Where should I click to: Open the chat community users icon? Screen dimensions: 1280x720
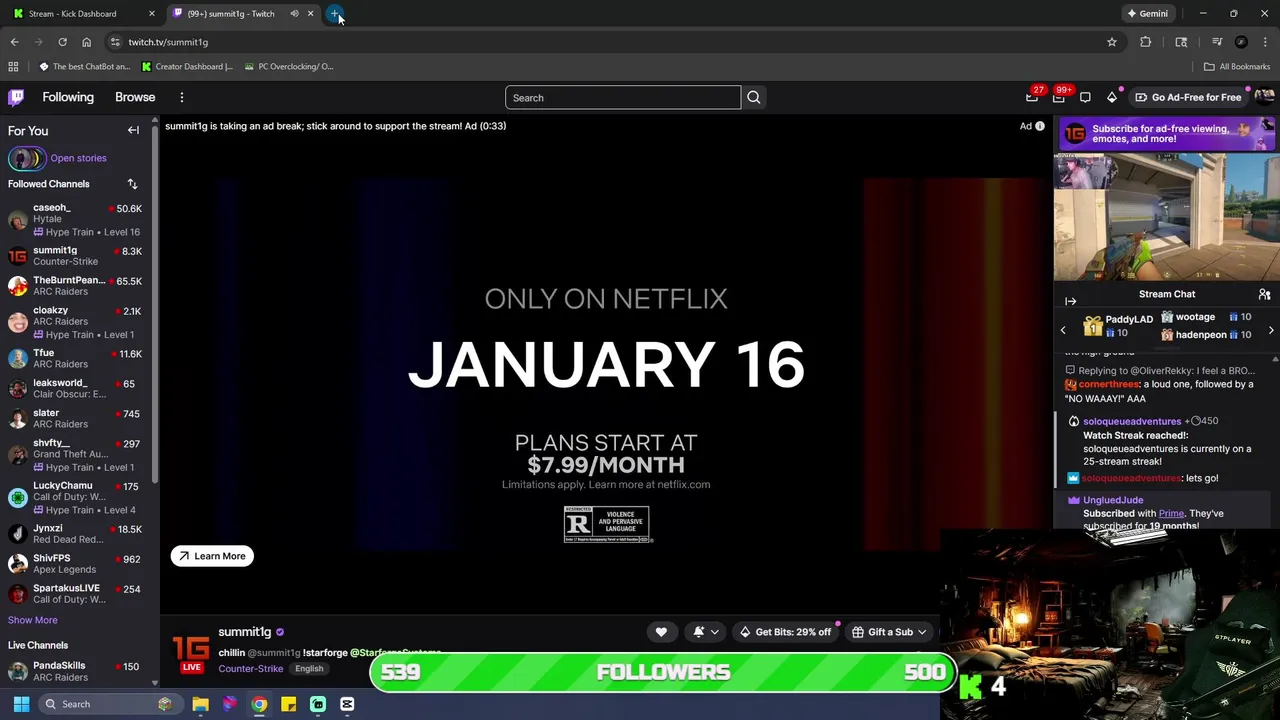1264,294
